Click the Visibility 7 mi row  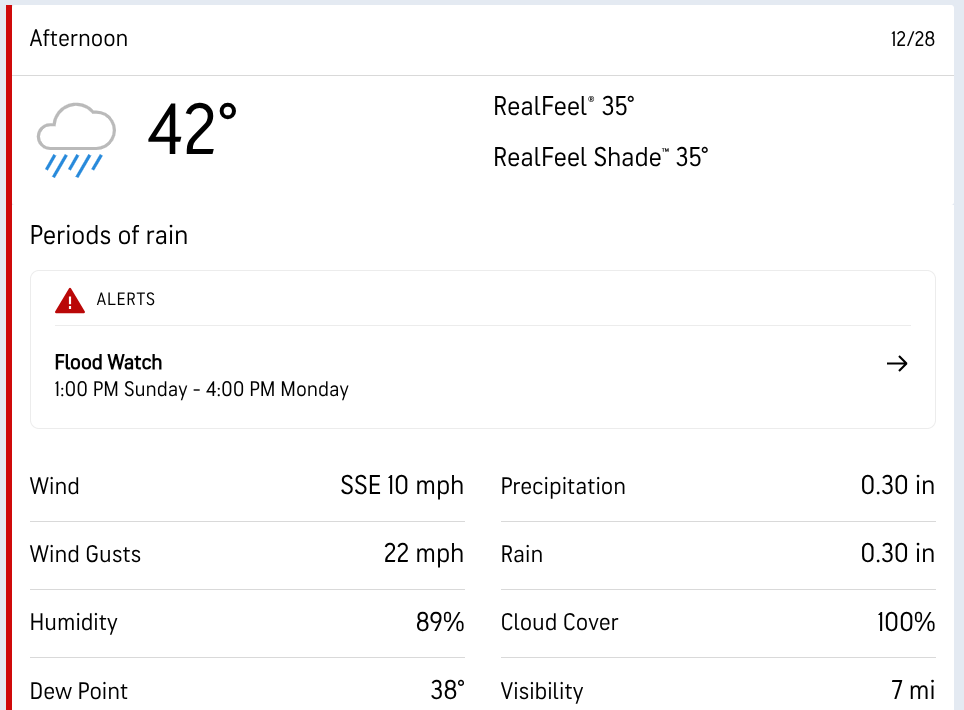tap(717, 690)
